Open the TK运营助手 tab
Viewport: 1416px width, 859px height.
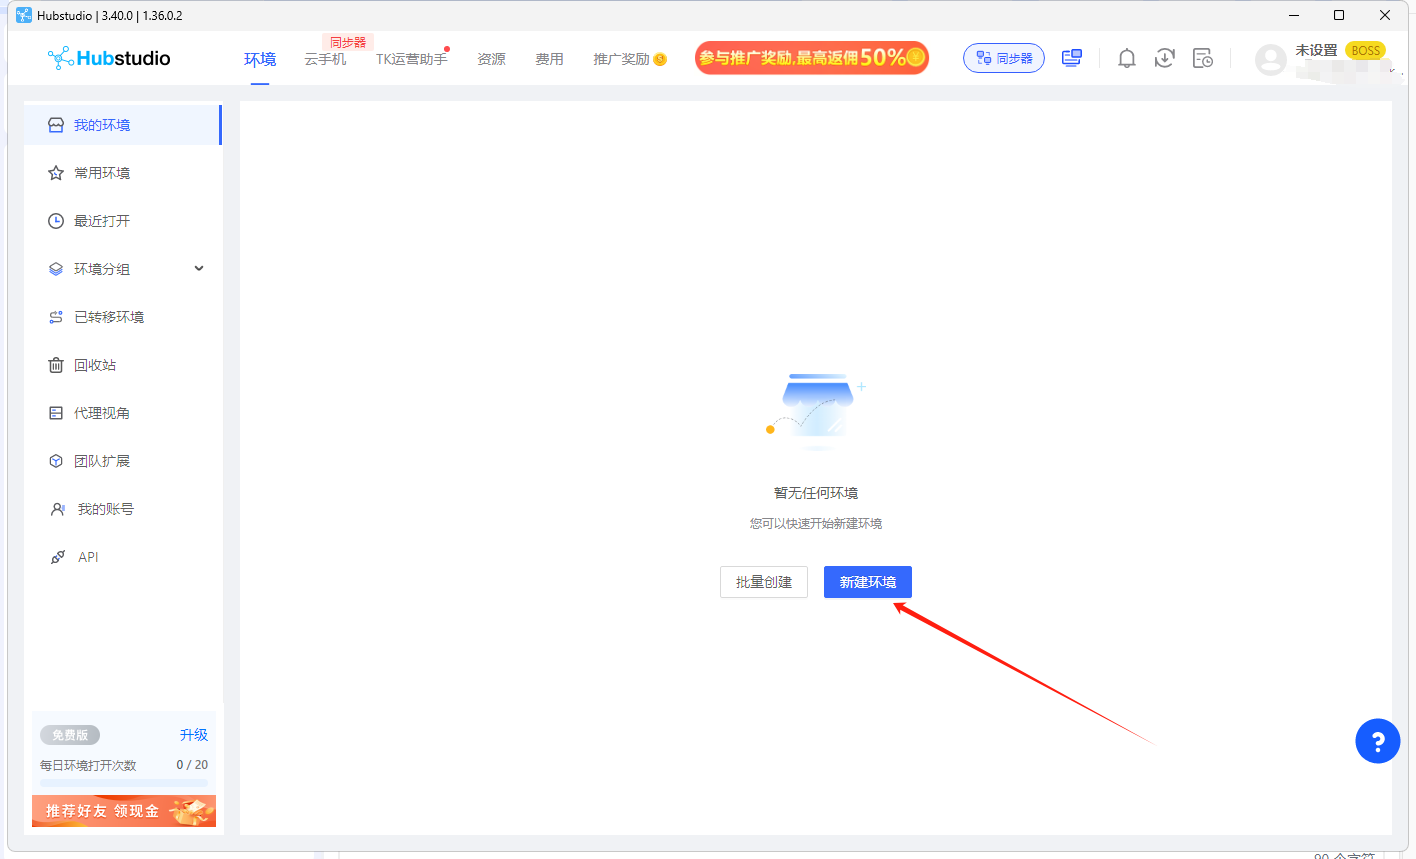pyautogui.click(x=411, y=60)
